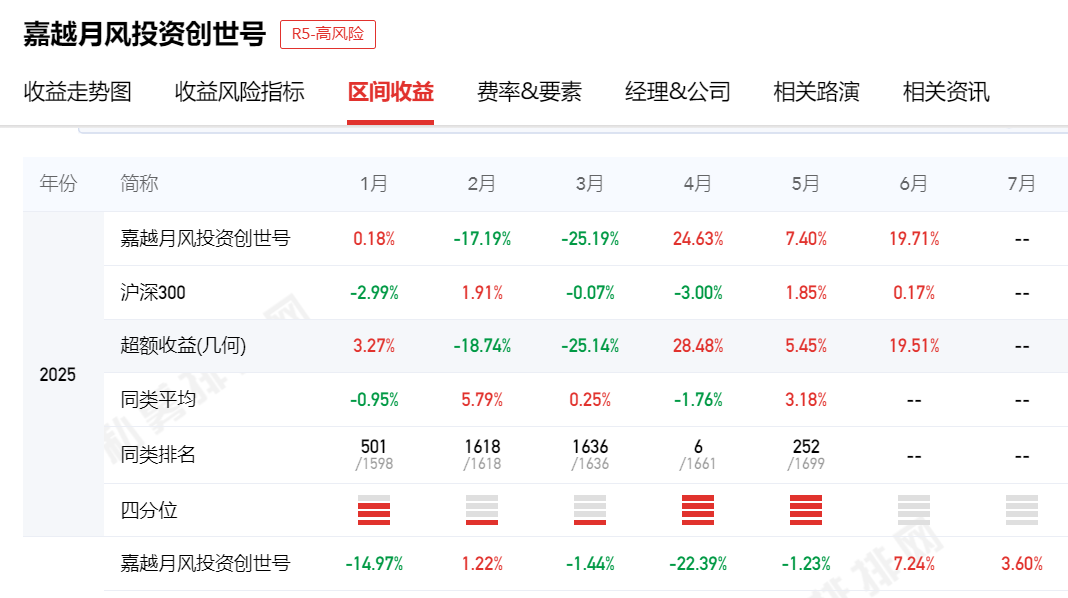Switch to 收益风险指标 tab
1068x598 pixels.
point(239,91)
